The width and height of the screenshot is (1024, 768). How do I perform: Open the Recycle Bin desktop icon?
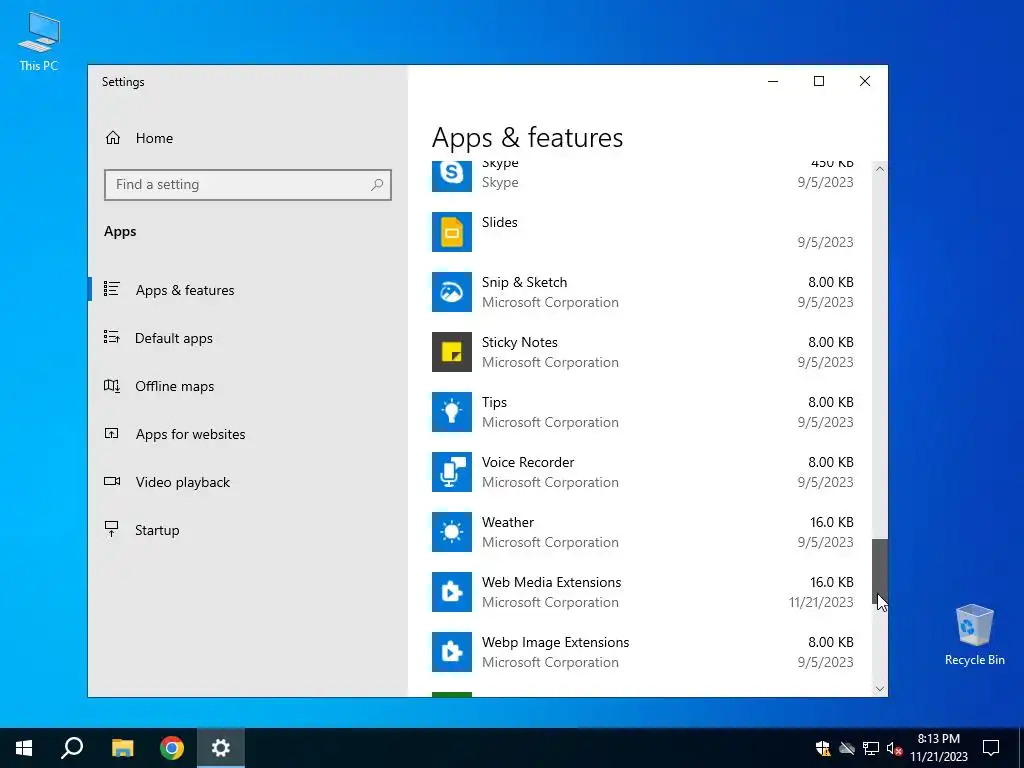pyautogui.click(x=974, y=635)
